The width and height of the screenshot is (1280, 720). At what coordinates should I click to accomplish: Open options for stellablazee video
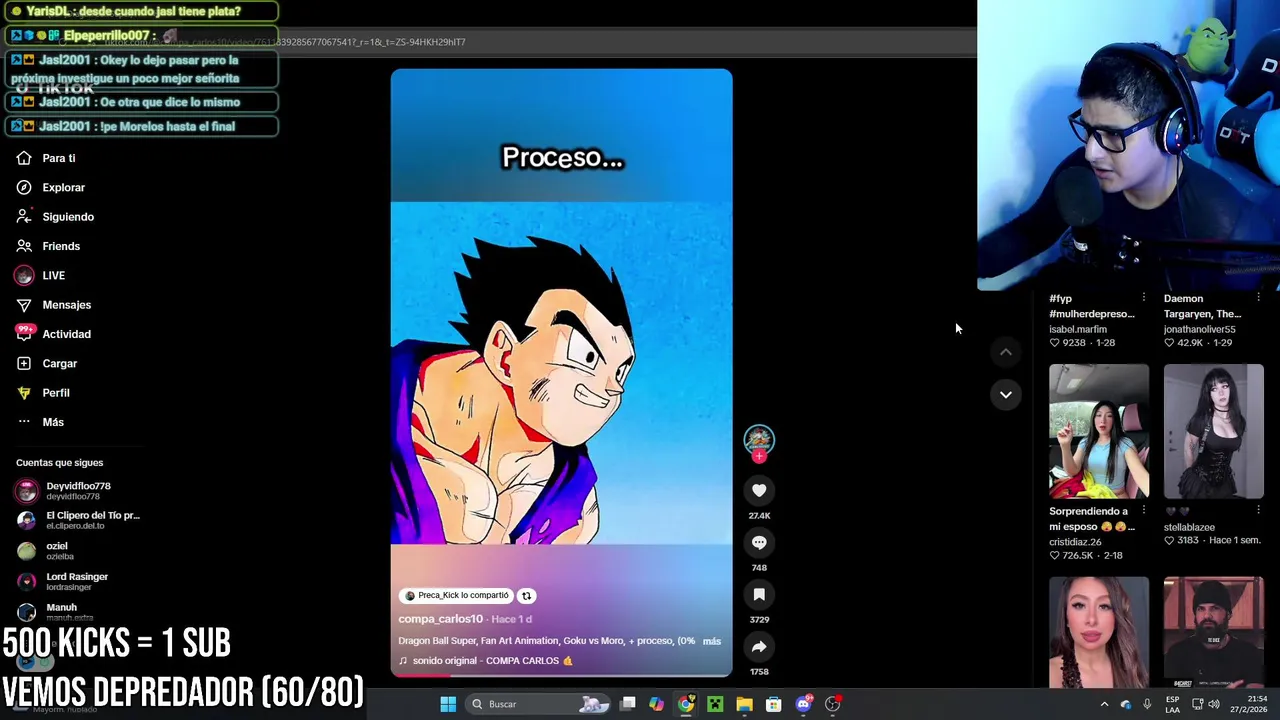(1258, 511)
